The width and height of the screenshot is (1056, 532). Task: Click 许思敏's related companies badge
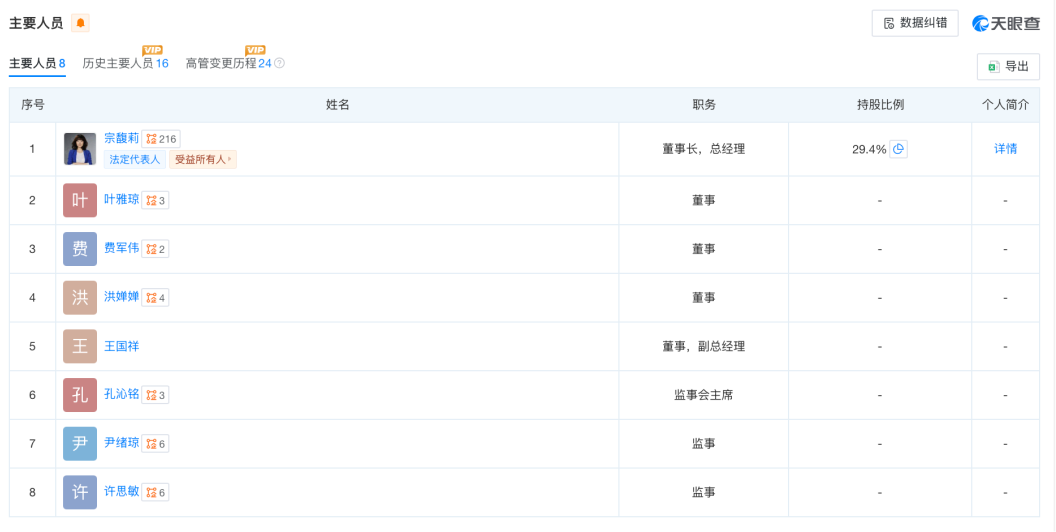click(x=155, y=492)
